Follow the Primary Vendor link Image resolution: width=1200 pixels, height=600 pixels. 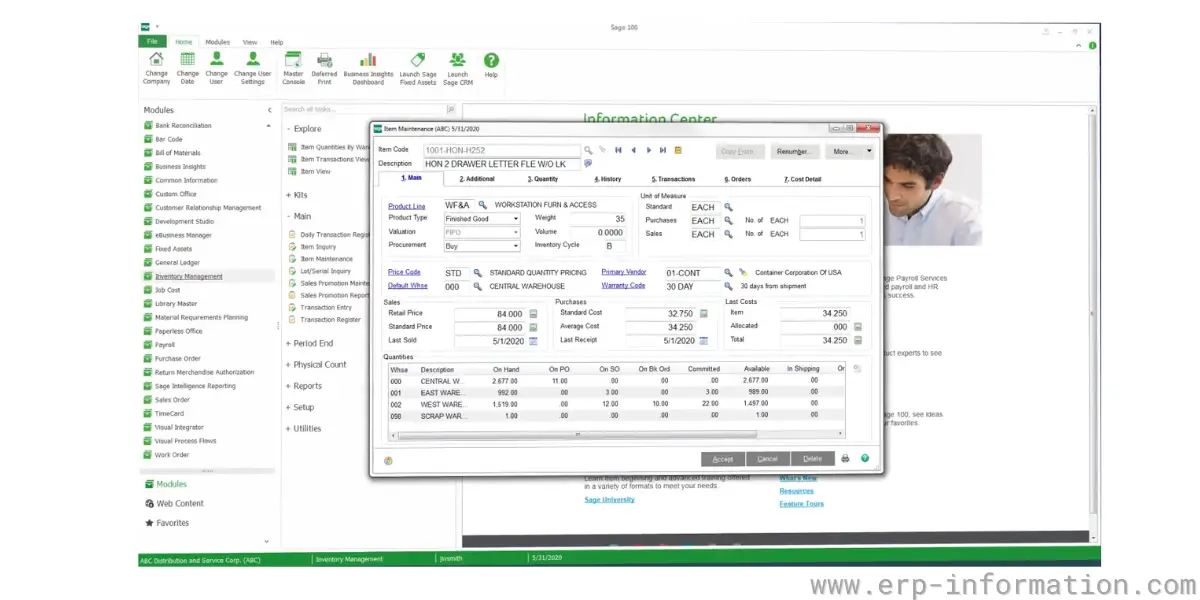[x=624, y=272]
